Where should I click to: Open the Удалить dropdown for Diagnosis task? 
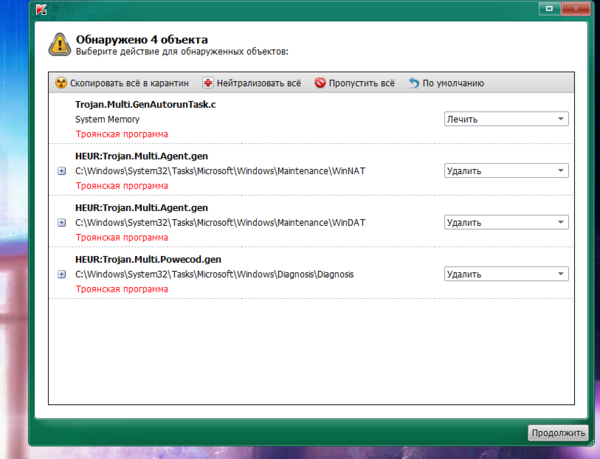[506, 274]
